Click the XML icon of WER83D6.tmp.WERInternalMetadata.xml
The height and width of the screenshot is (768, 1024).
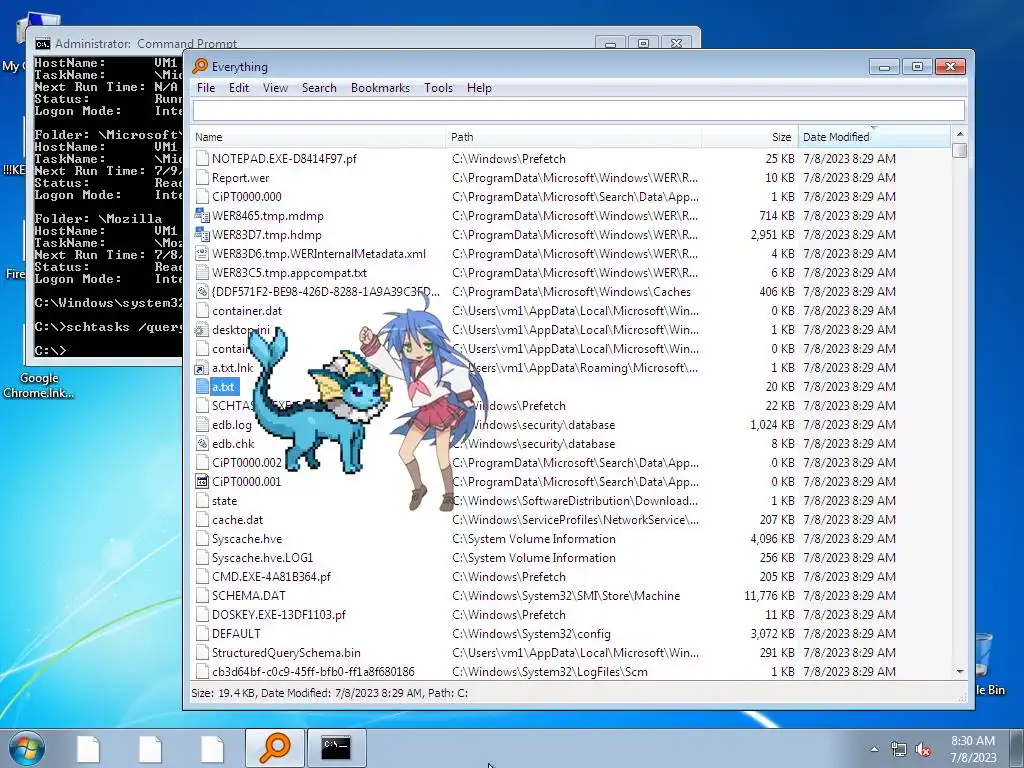coord(202,253)
